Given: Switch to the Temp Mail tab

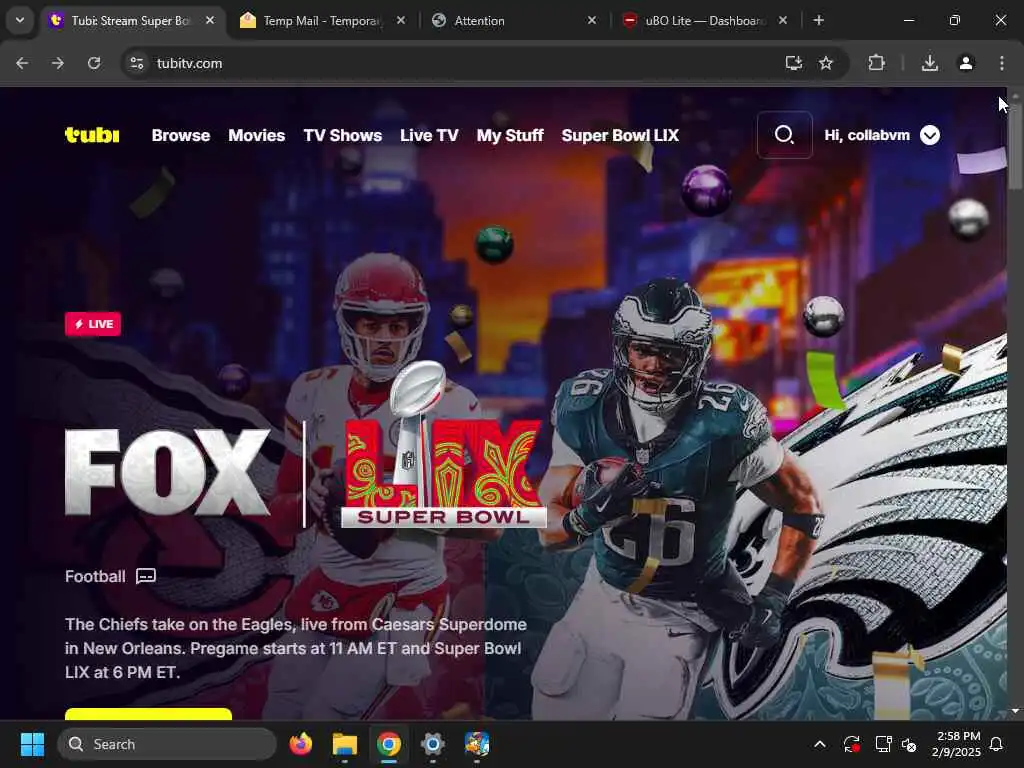Looking at the screenshot, I should click(320, 21).
